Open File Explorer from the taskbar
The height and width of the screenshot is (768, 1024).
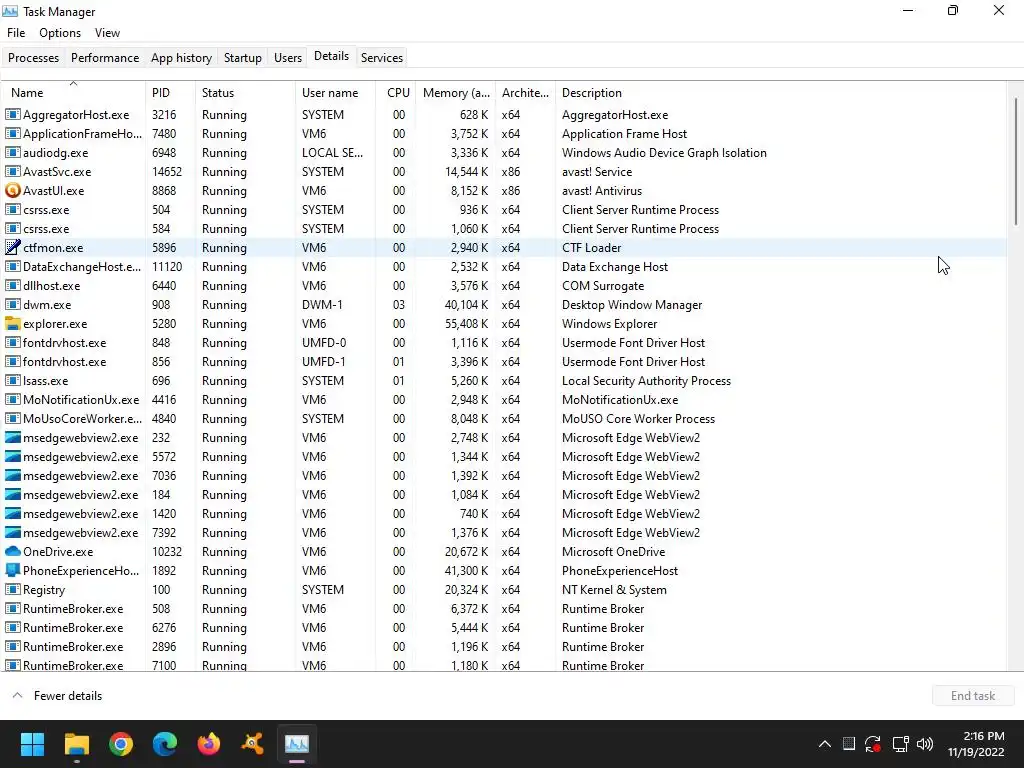pyautogui.click(x=76, y=744)
